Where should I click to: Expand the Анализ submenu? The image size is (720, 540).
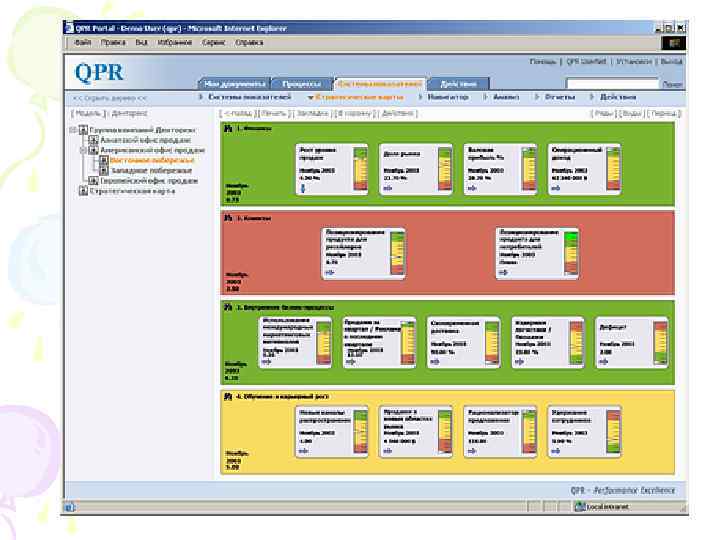point(502,97)
